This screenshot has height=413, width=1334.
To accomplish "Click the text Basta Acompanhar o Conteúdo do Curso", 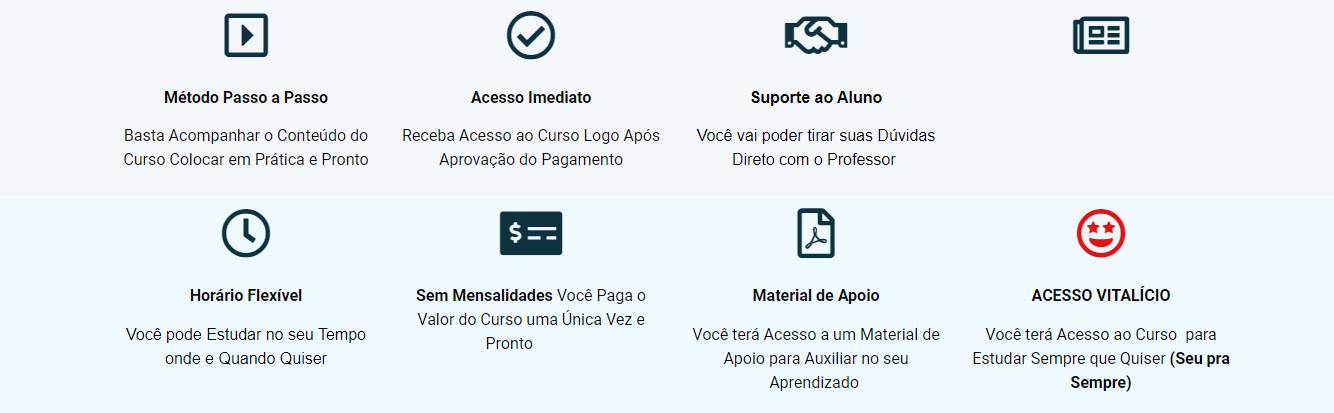I will pyautogui.click(x=246, y=147).
